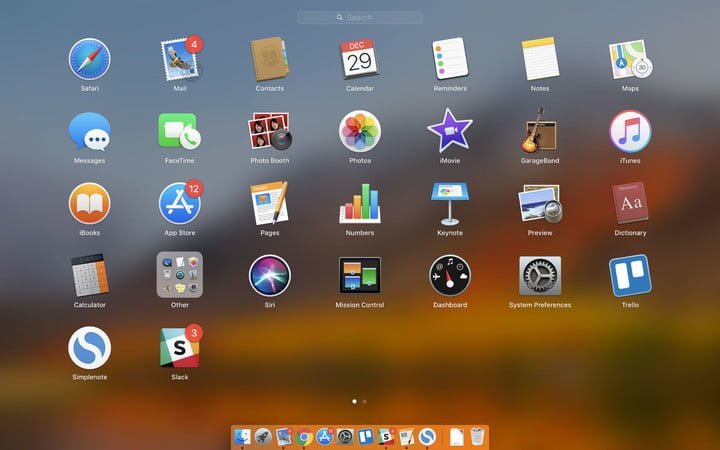Open Trello from the Dock

366,436
